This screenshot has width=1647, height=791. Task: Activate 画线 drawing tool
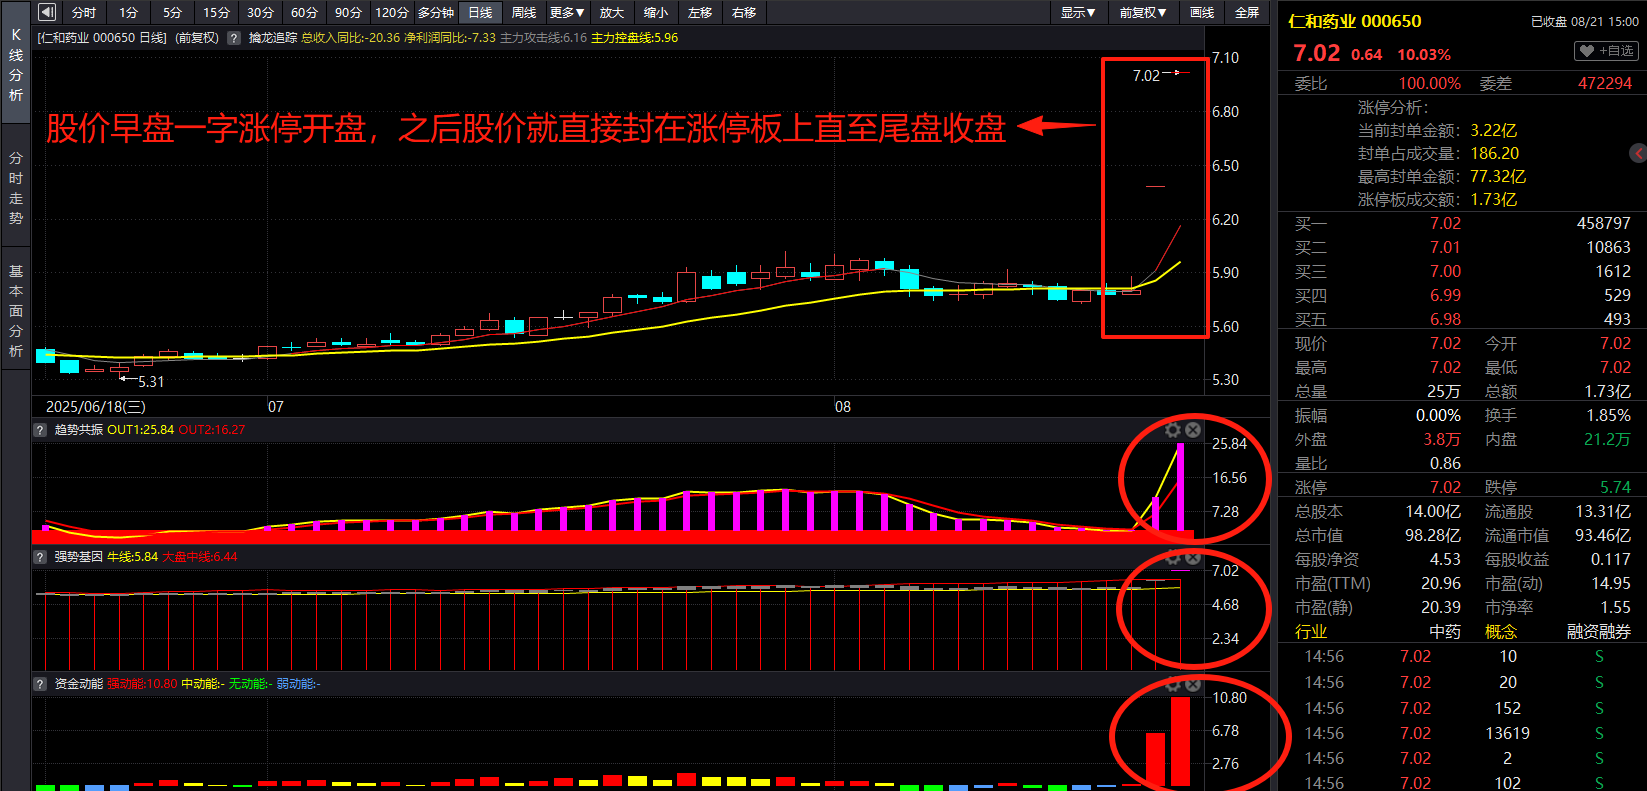click(x=1202, y=12)
